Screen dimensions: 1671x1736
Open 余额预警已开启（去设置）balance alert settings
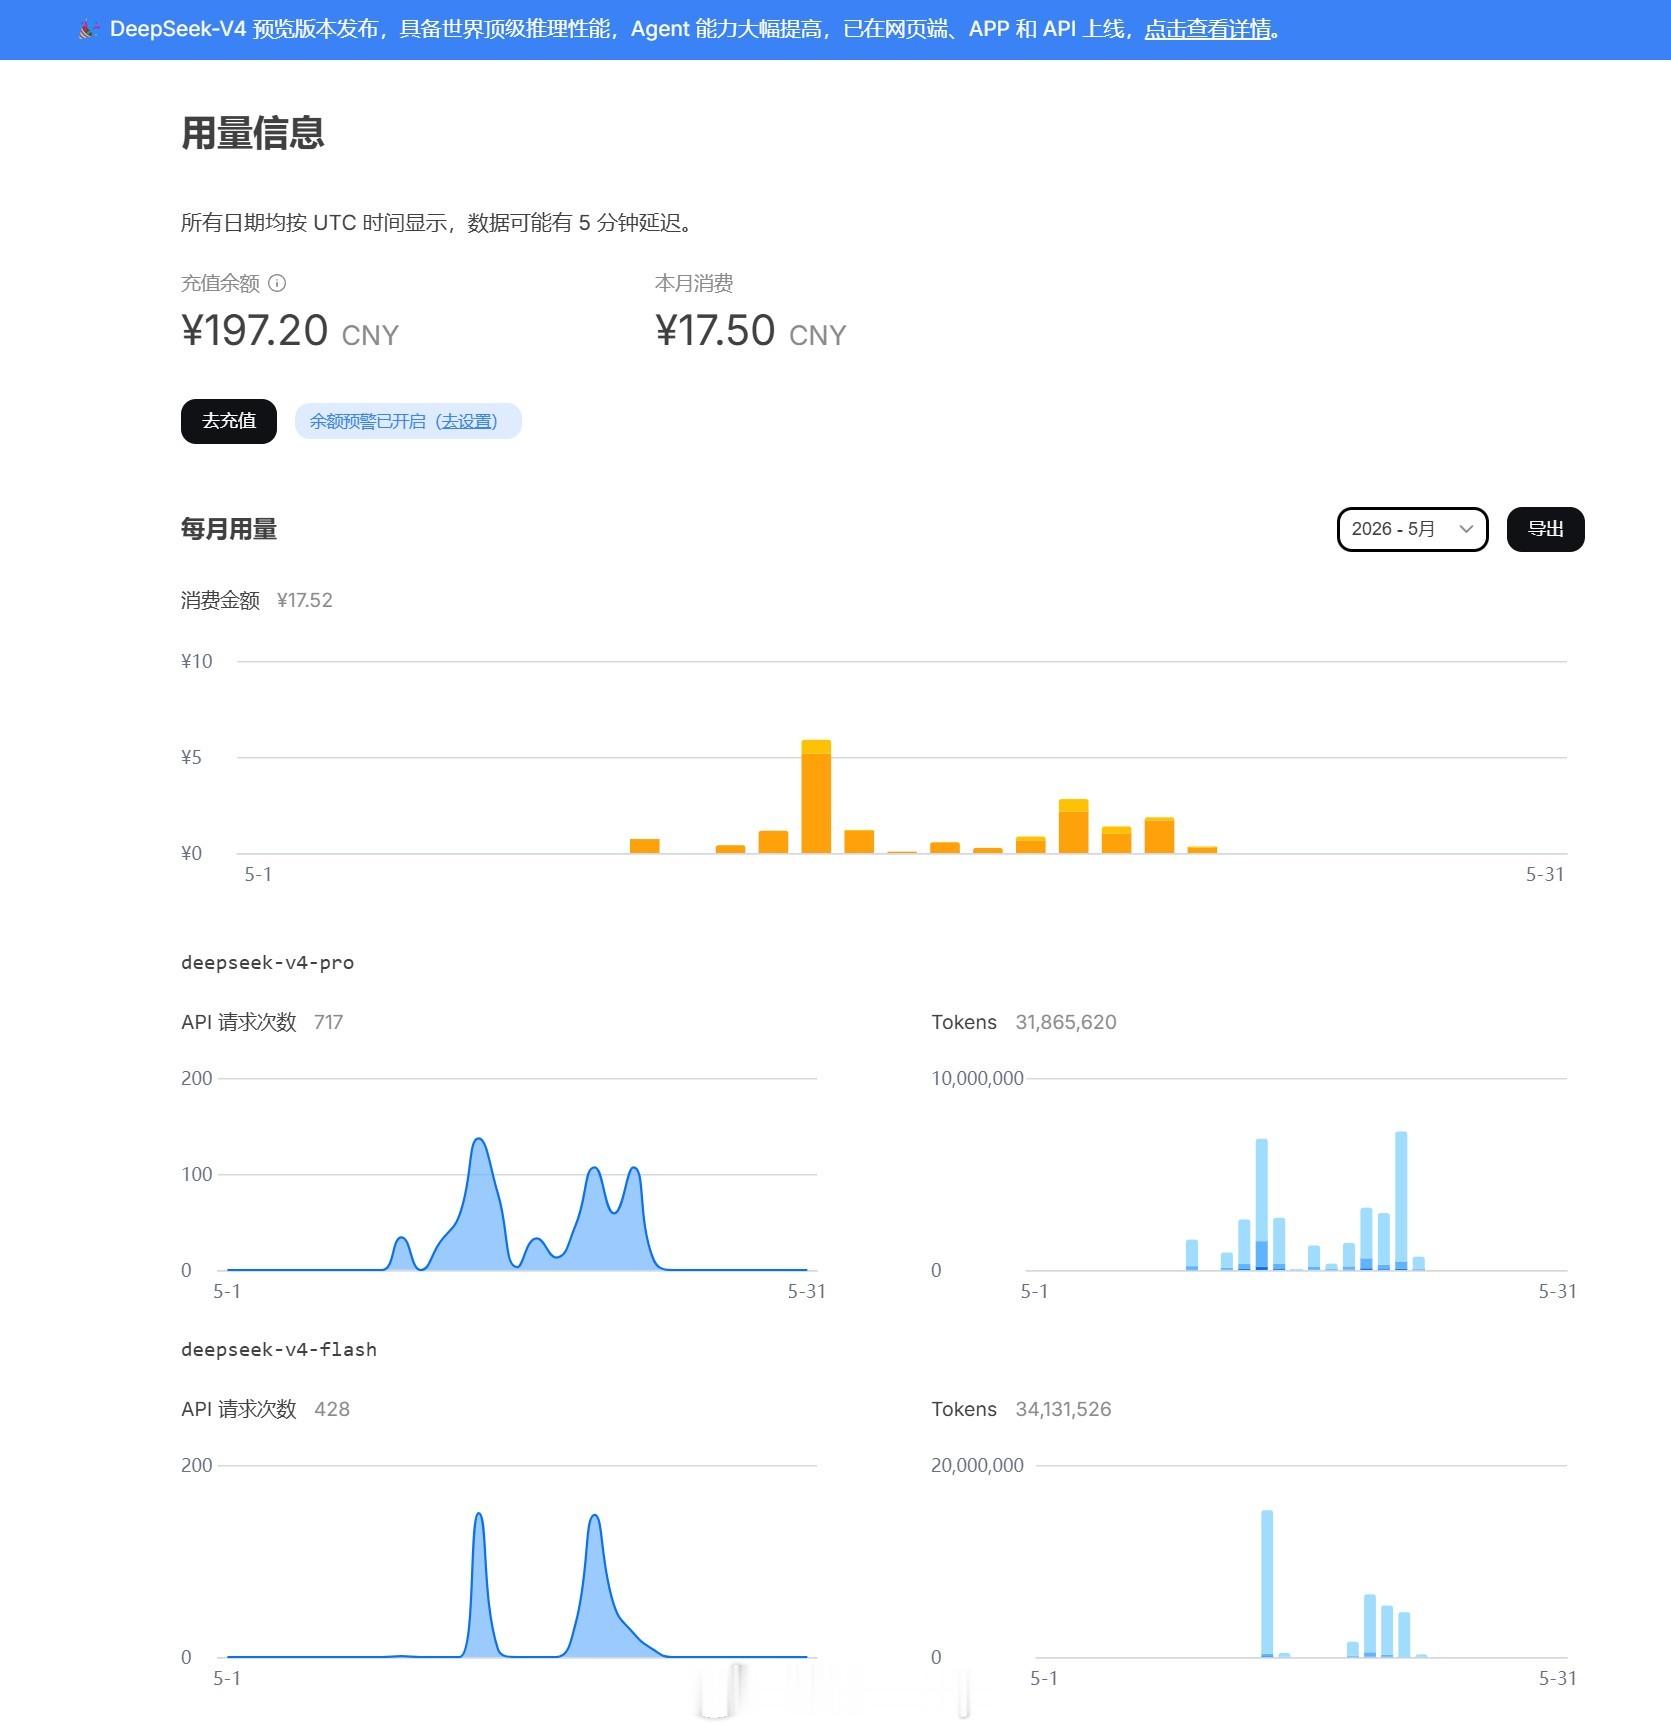(408, 421)
